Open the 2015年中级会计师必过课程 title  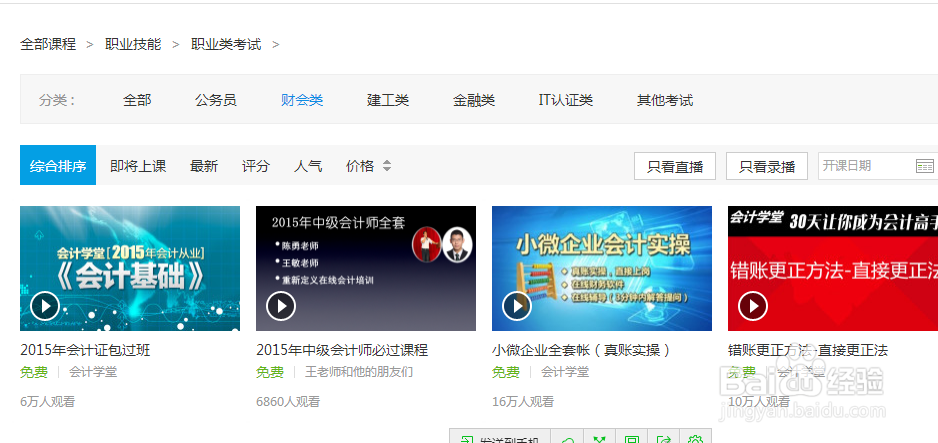coord(342,350)
